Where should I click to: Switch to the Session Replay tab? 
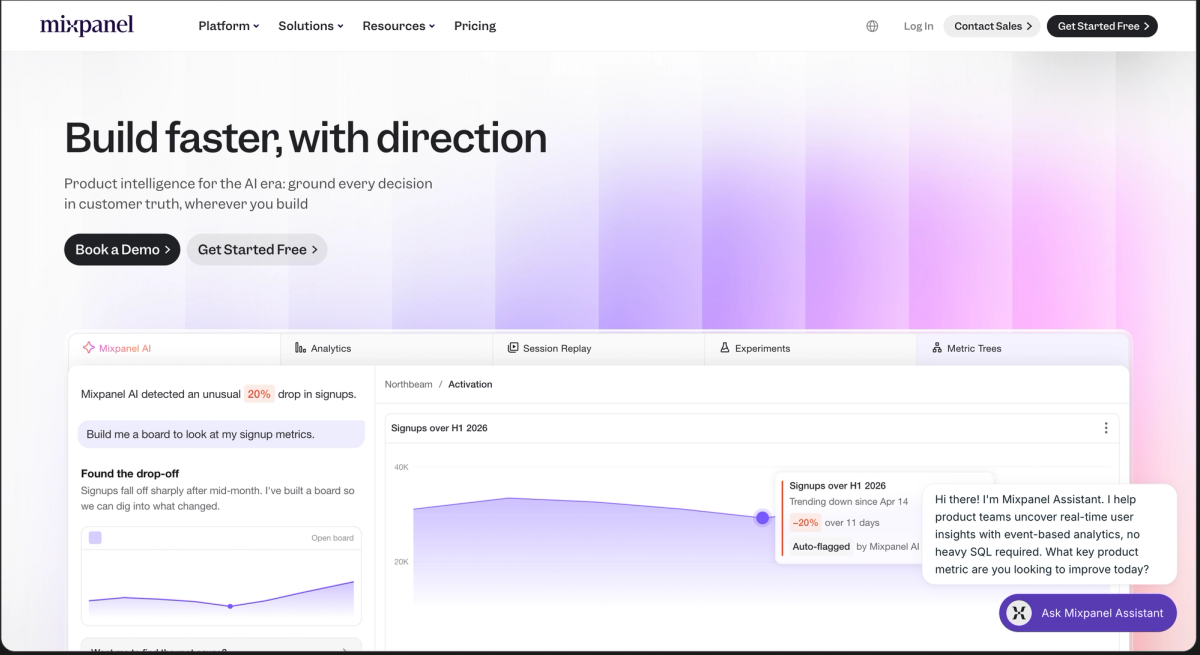(599, 348)
